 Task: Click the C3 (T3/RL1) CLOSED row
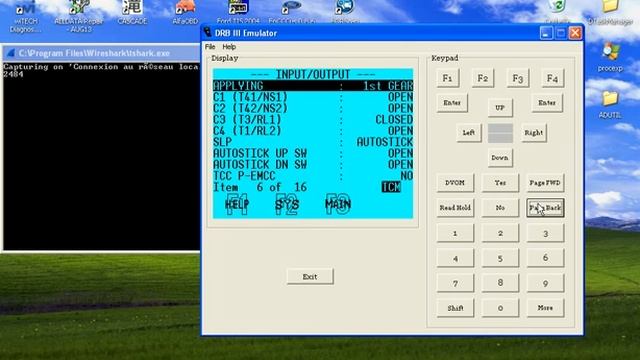point(313,120)
